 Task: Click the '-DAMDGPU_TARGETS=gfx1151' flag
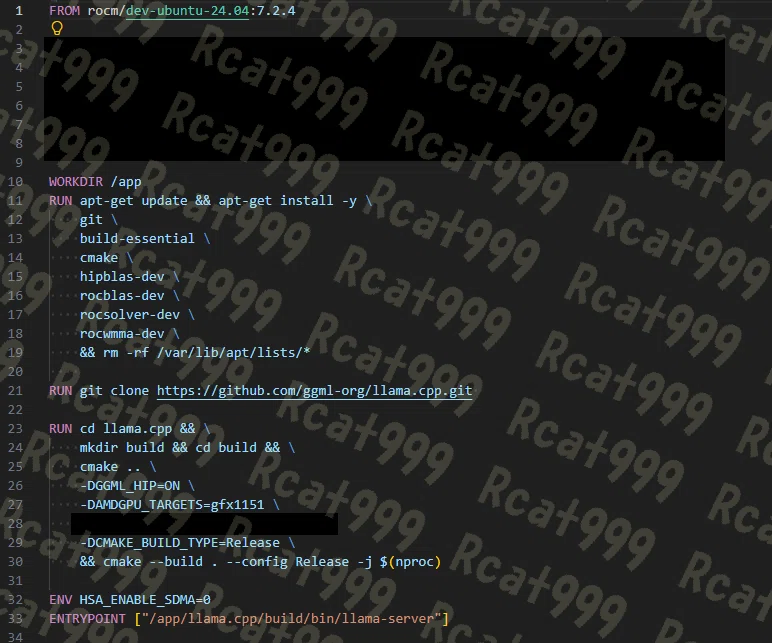pyautogui.click(x=172, y=505)
